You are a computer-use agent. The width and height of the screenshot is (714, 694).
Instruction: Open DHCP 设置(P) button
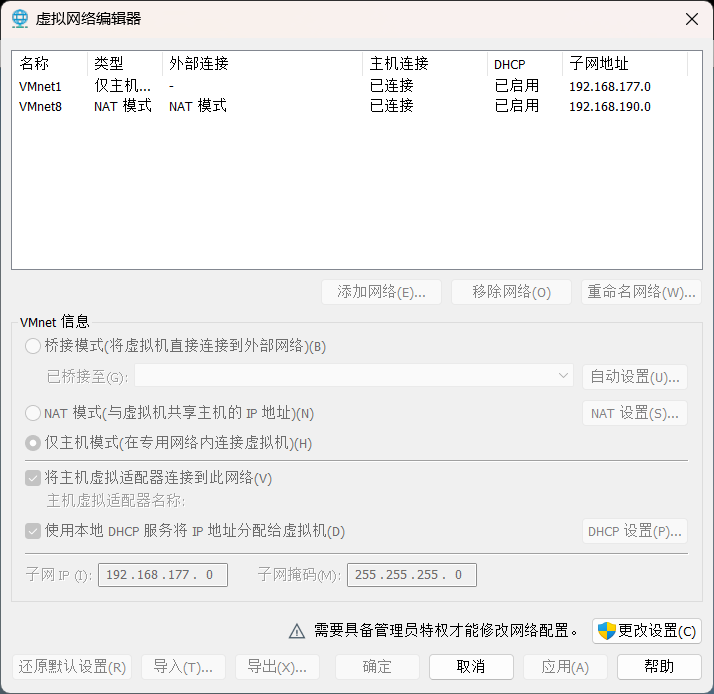(635, 531)
